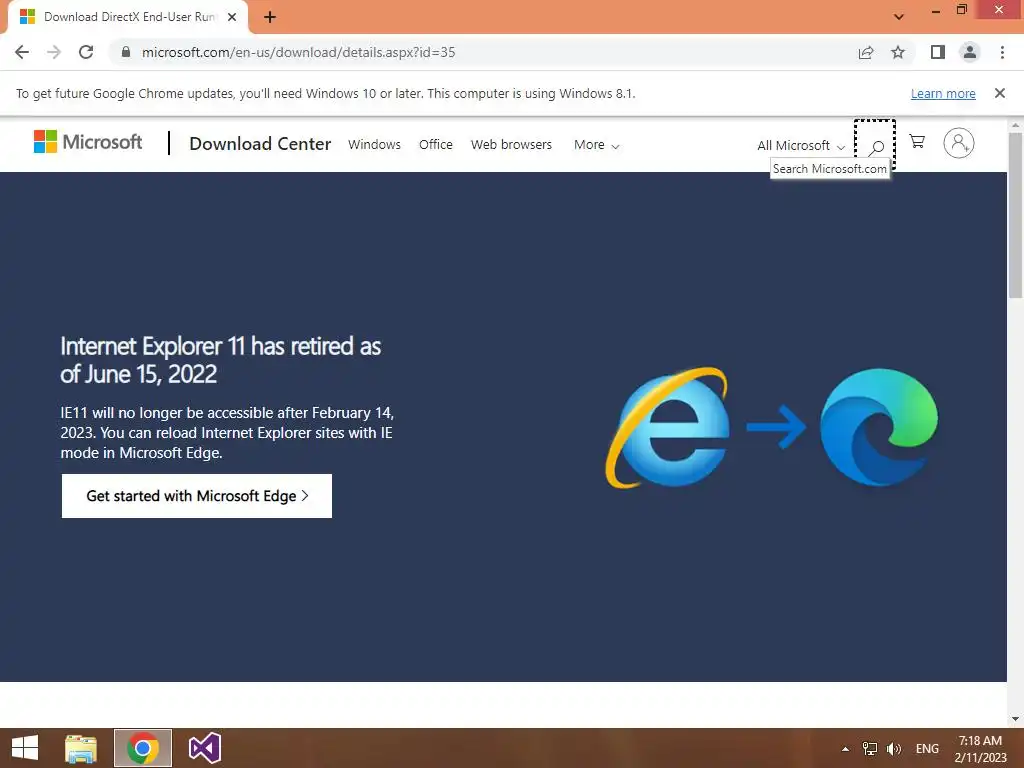Show hidden tray icons arrow
Viewport: 1024px width, 768px height.
tap(845, 749)
